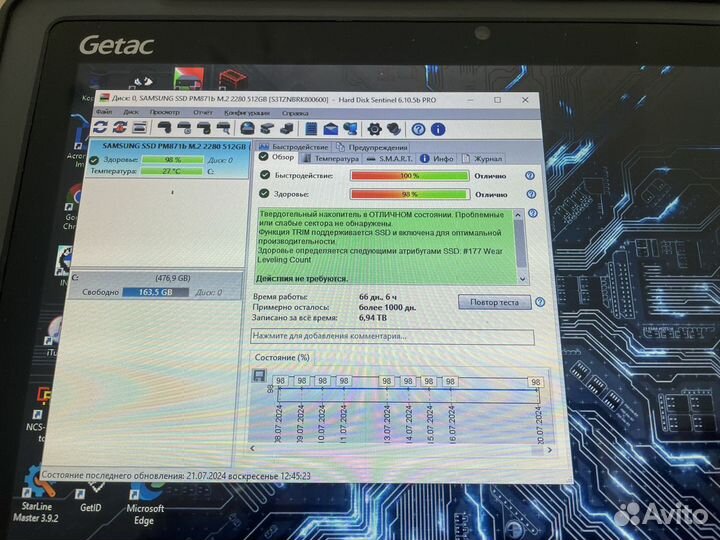The image size is (720, 540).
Task: Open the Инфо tab
Action: 437,158
